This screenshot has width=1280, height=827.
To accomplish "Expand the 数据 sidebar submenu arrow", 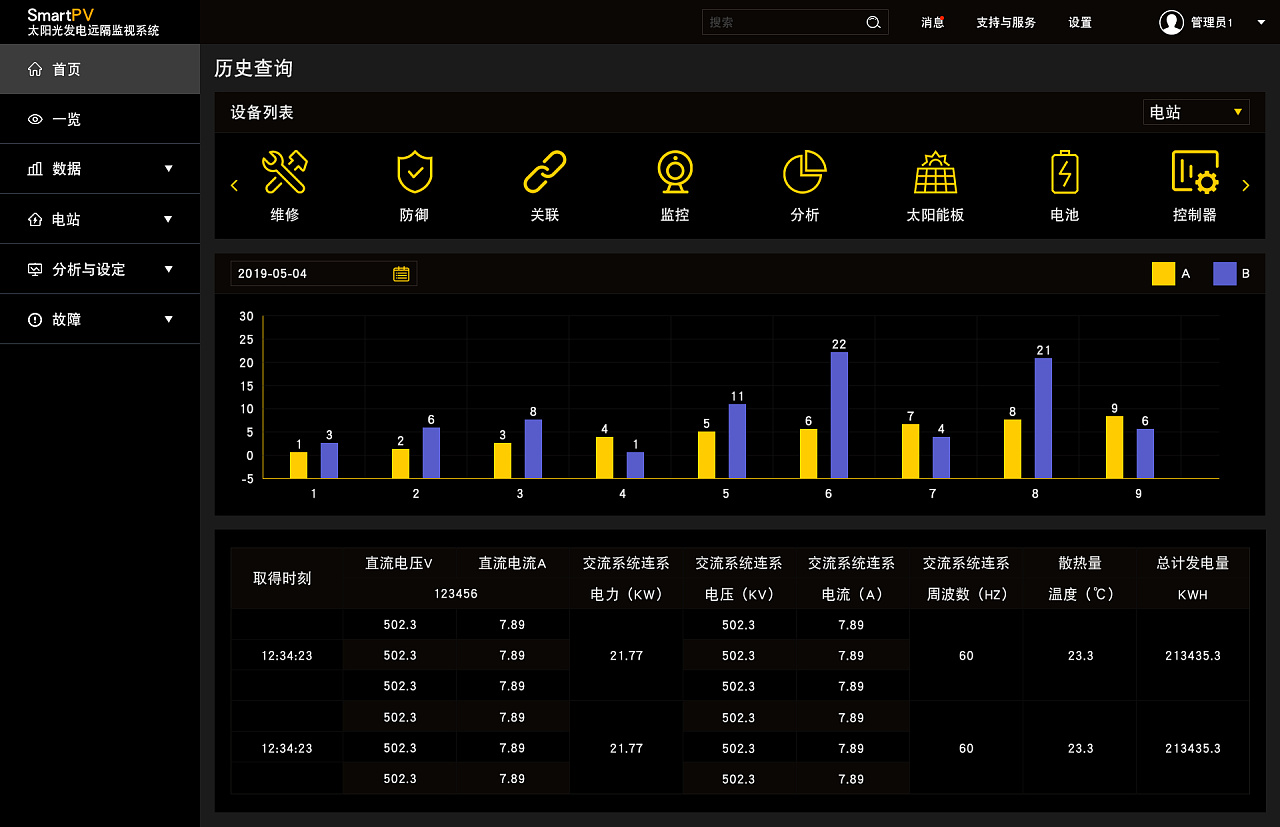I will click(168, 168).
